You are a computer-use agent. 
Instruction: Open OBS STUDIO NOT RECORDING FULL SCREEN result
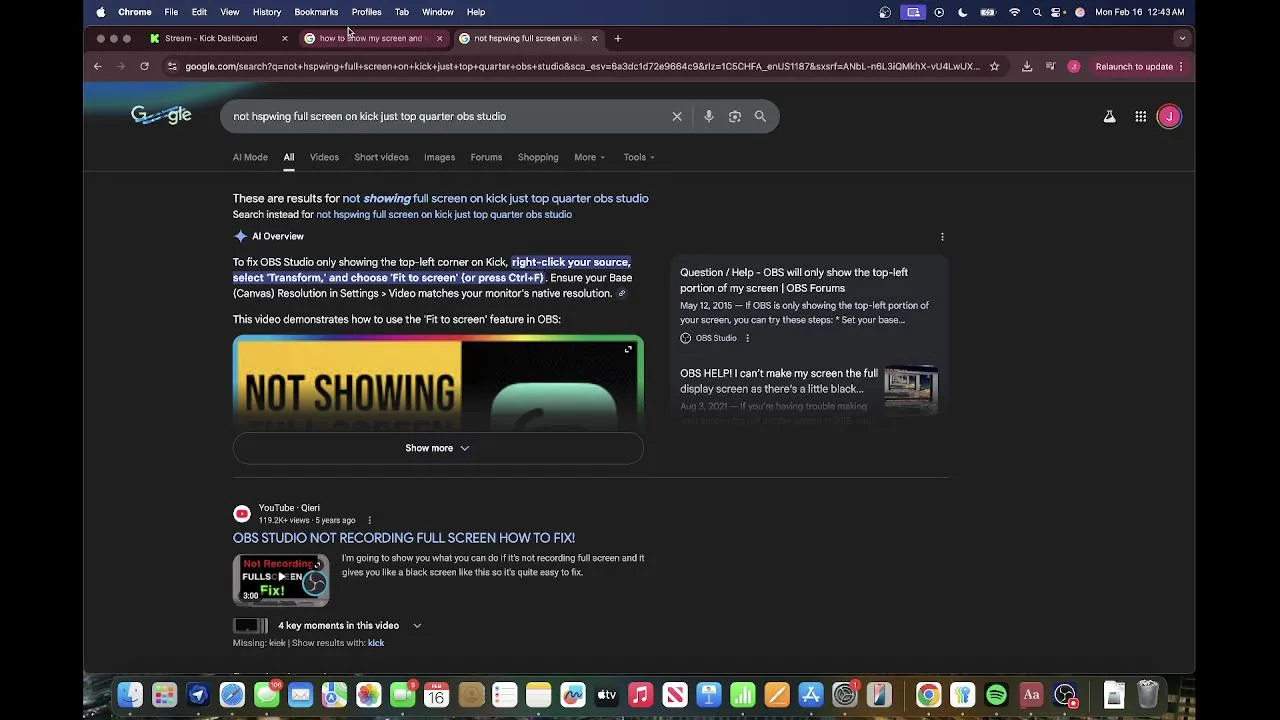pyautogui.click(x=404, y=538)
